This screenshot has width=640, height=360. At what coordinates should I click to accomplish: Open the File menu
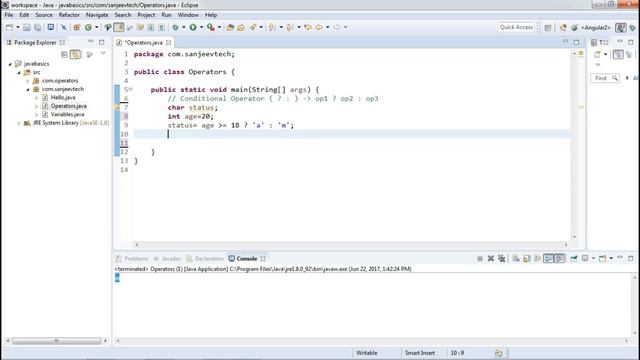pyautogui.click(x=9, y=15)
